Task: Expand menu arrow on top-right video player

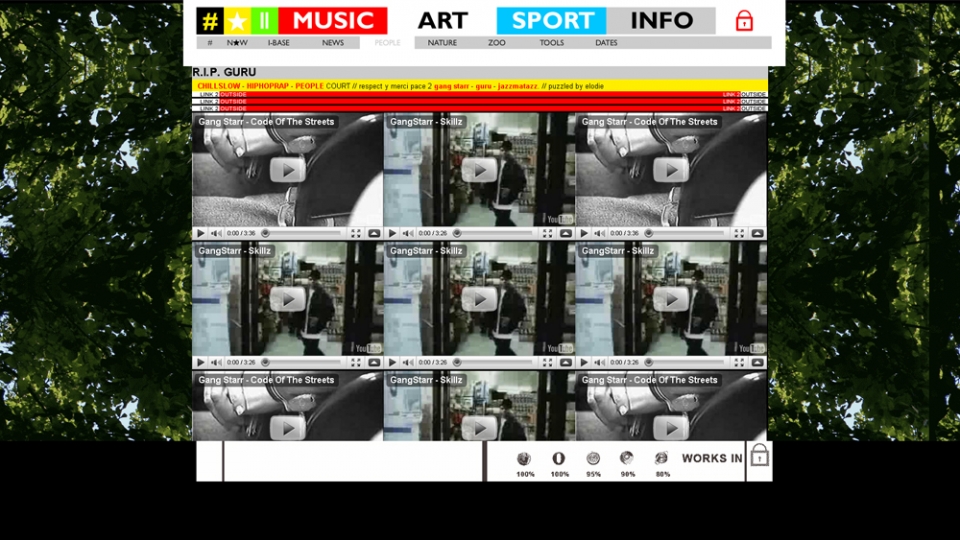Action: point(757,233)
